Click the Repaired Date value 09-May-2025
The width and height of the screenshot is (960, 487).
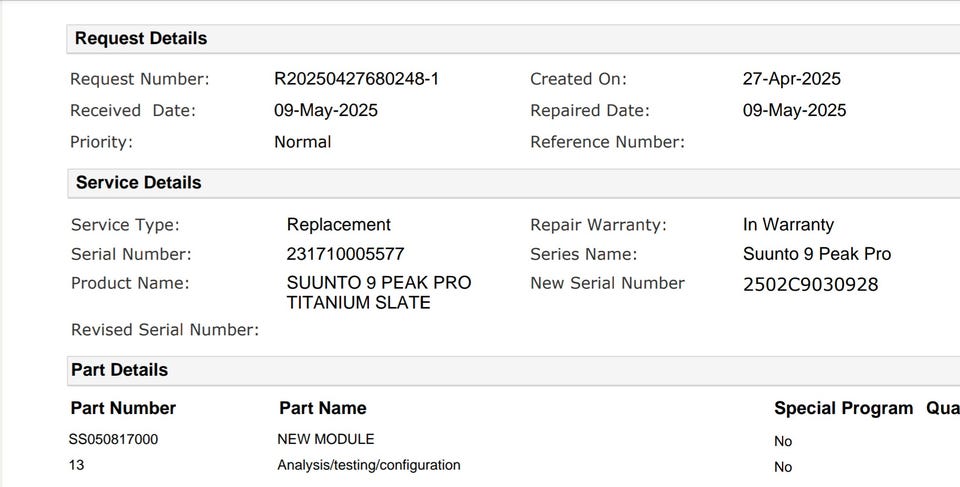(x=794, y=110)
